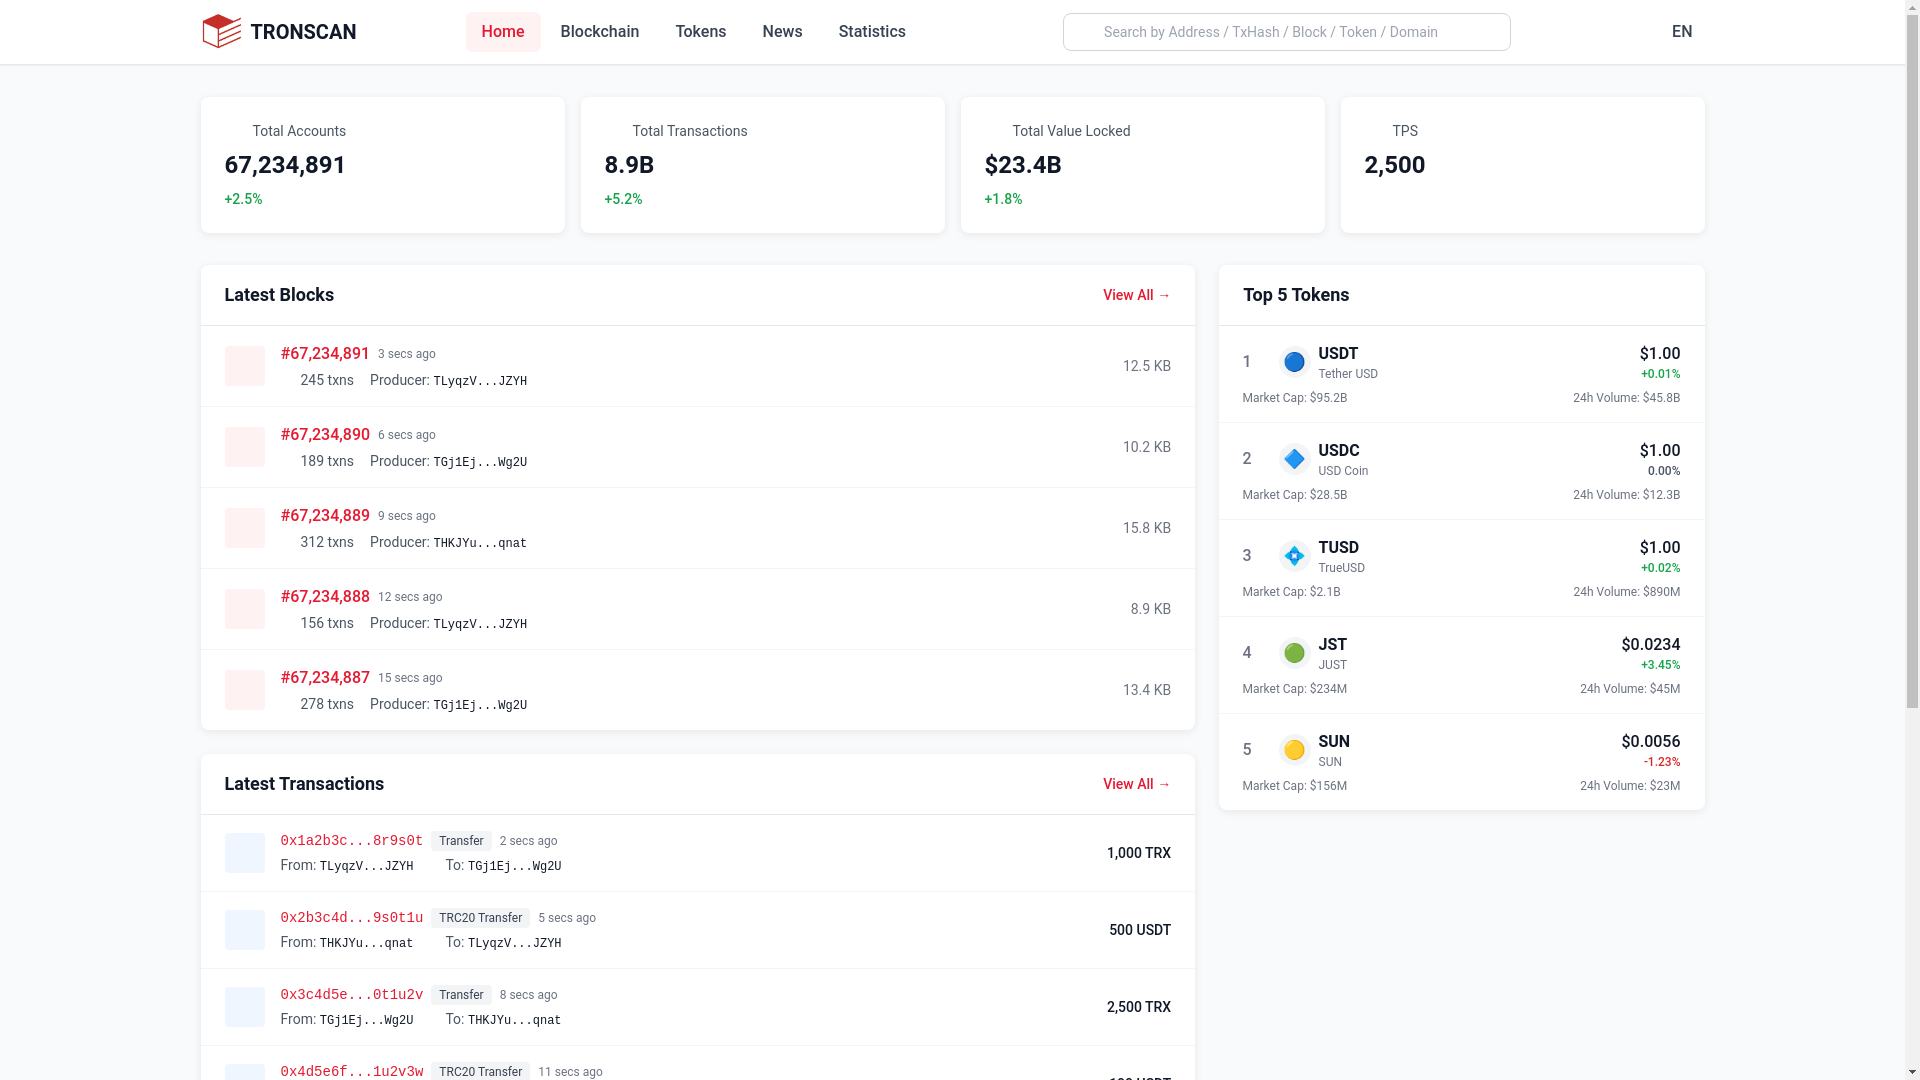Click producer TGj1Ej...Wg2U of block #67,234,887
This screenshot has width=1920, height=1080.
(x=480, y=705)
